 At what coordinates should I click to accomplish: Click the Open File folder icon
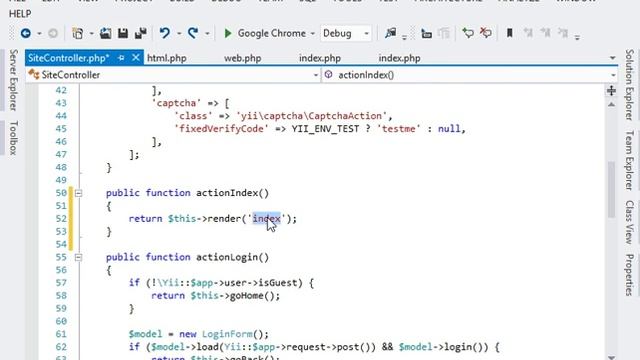(105, 33)
